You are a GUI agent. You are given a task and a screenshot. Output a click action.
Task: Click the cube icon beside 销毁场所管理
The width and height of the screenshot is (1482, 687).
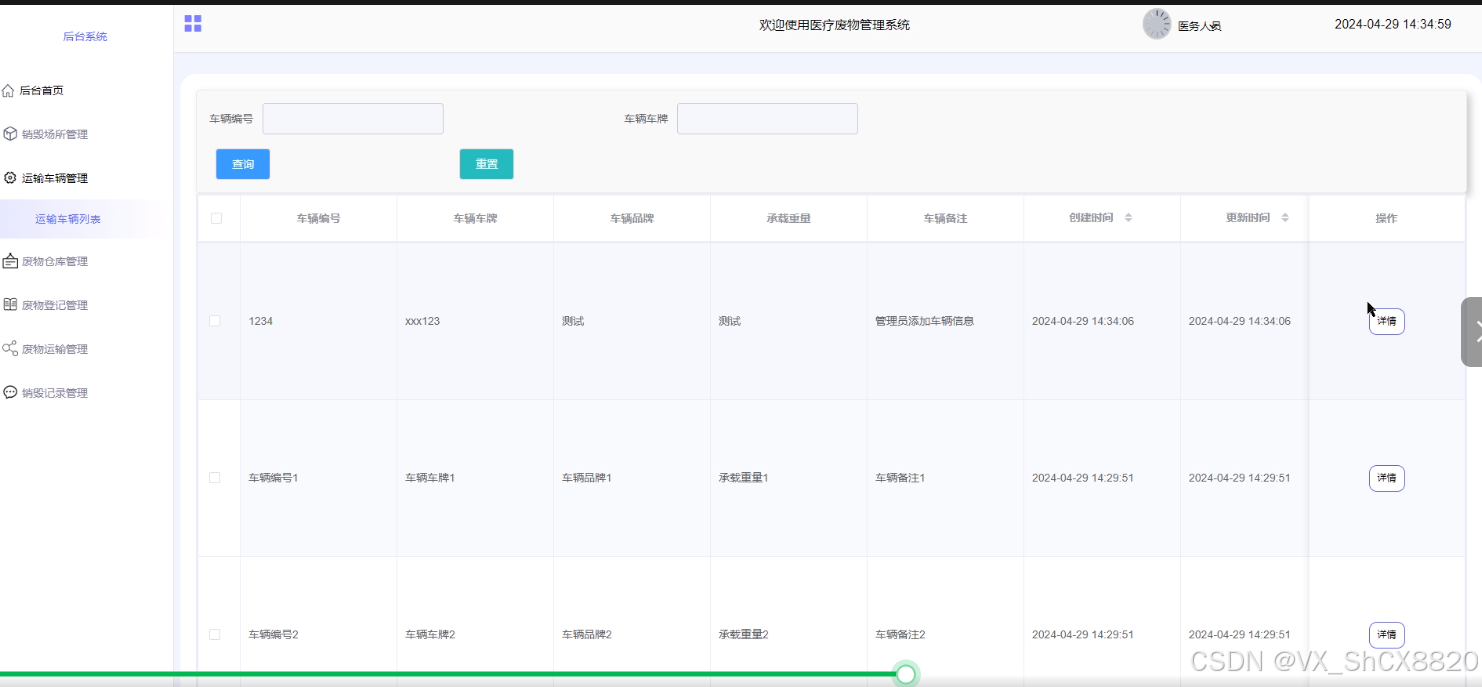click(x=10, y=134)
